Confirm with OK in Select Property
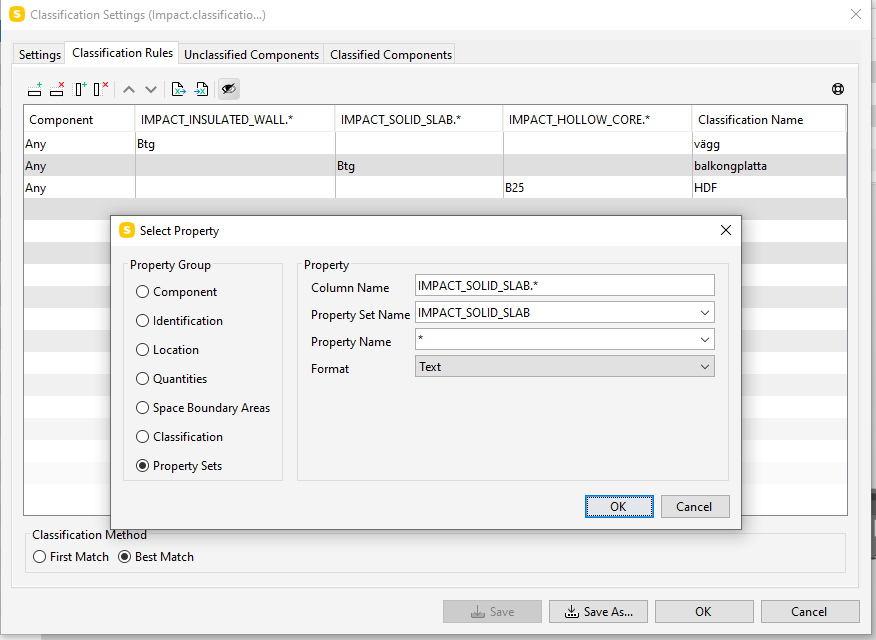 [619, 507]
